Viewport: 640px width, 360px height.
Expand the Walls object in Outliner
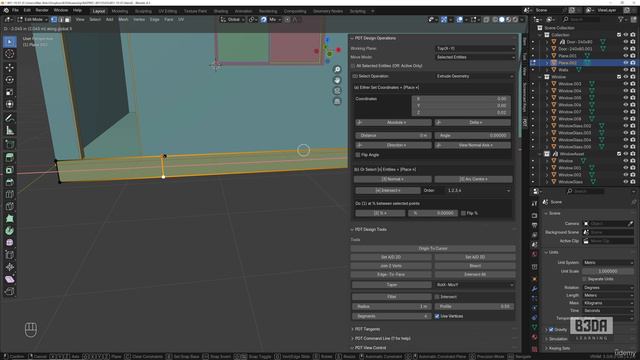(x=547, y=70)
